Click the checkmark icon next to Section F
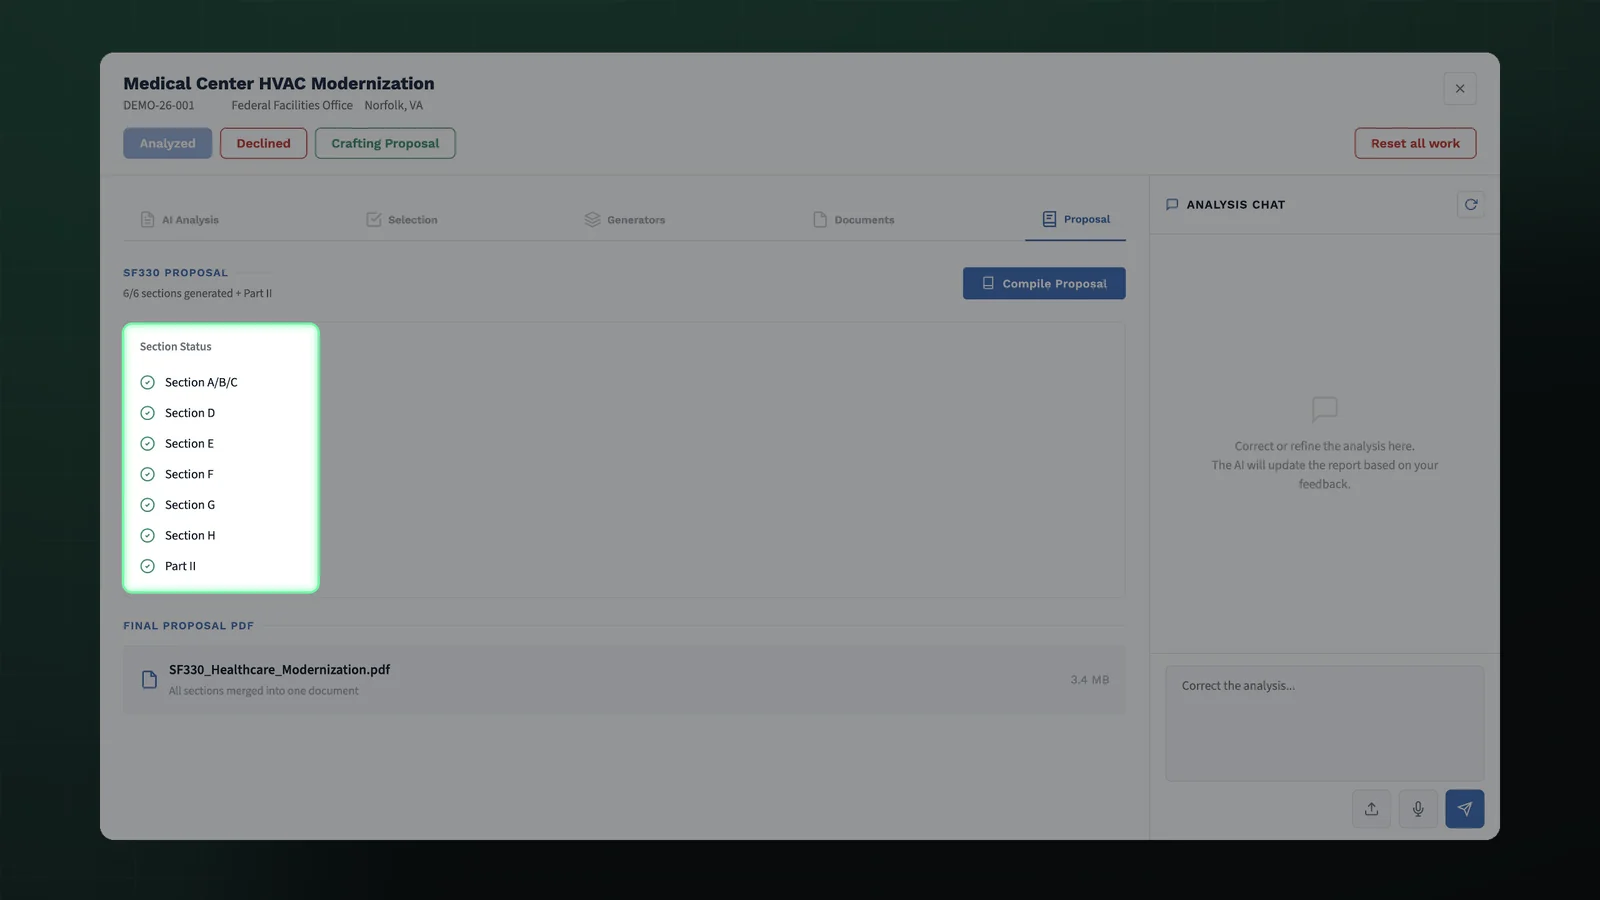The height and width of the screenshot is (900, 1600). [x=147, y=474]
